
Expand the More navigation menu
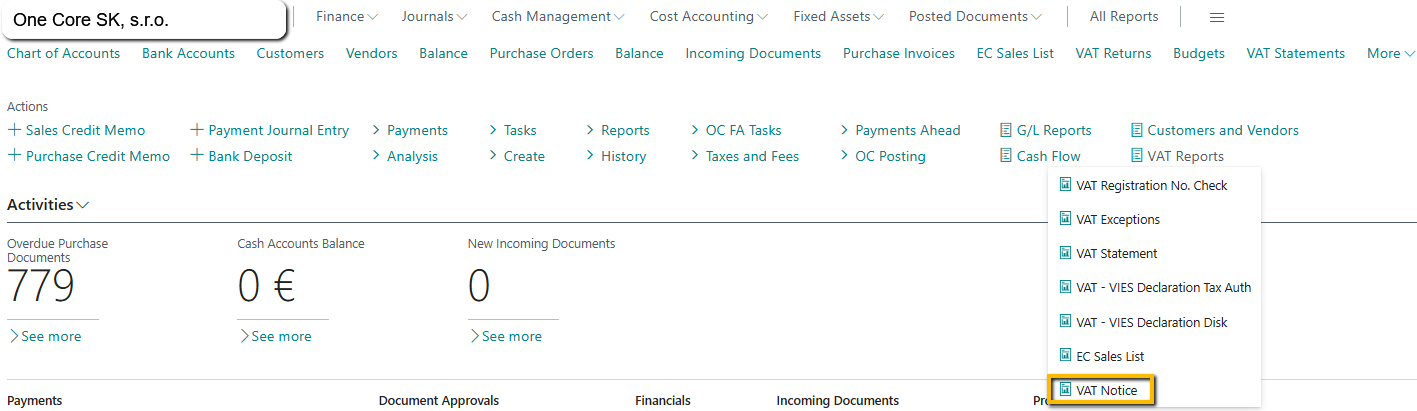tap(1390, 54)
